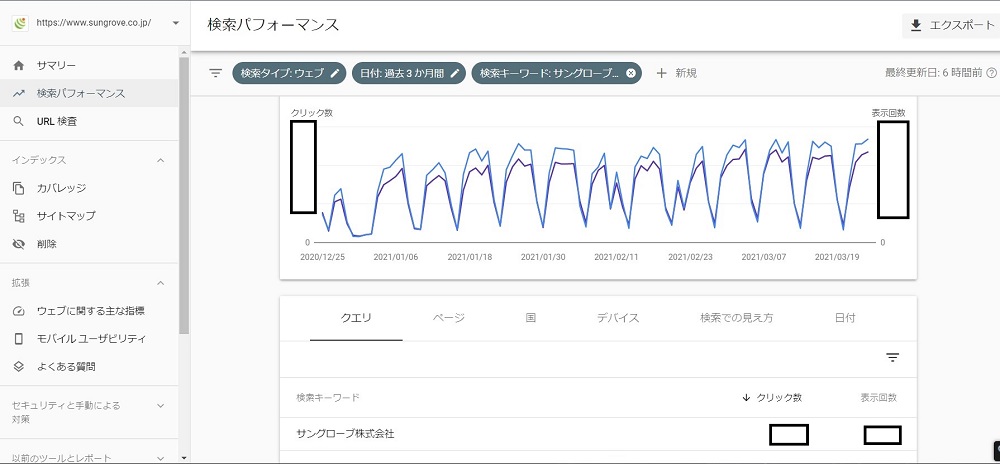The width and height of the screenshot is (1000, 464).
Task: Add a filter with the 新規 button
Action: 677,73
